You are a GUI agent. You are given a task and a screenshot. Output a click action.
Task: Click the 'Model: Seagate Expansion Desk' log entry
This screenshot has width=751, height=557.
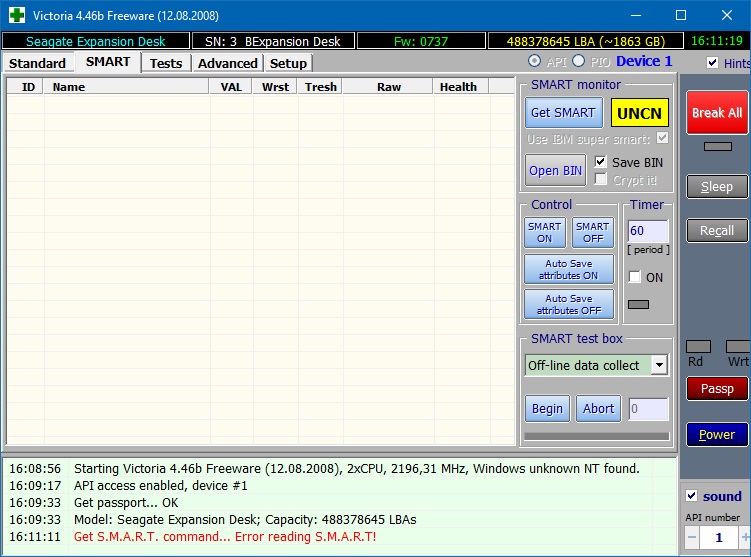pos(245,520)
